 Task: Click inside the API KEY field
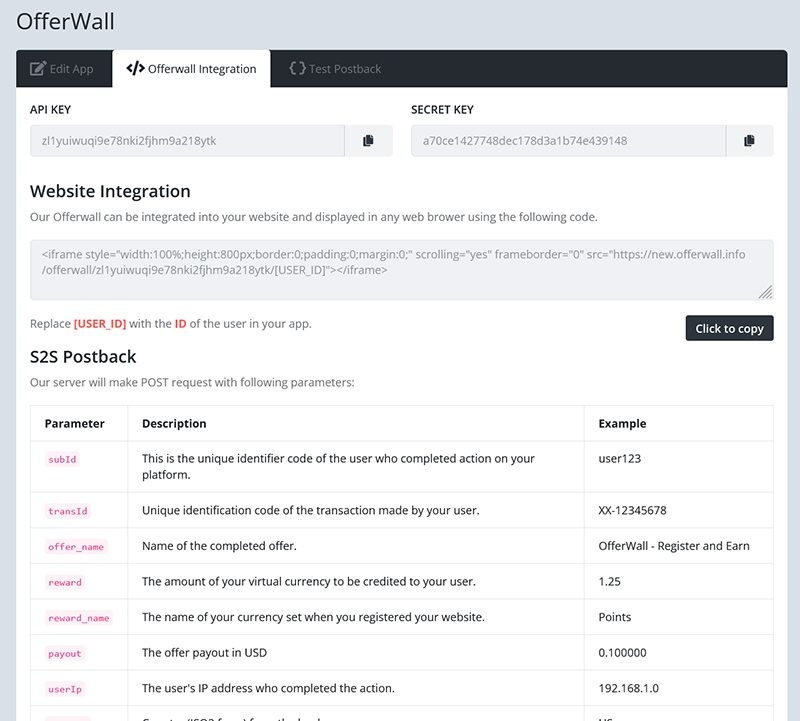tap(187, 141)
